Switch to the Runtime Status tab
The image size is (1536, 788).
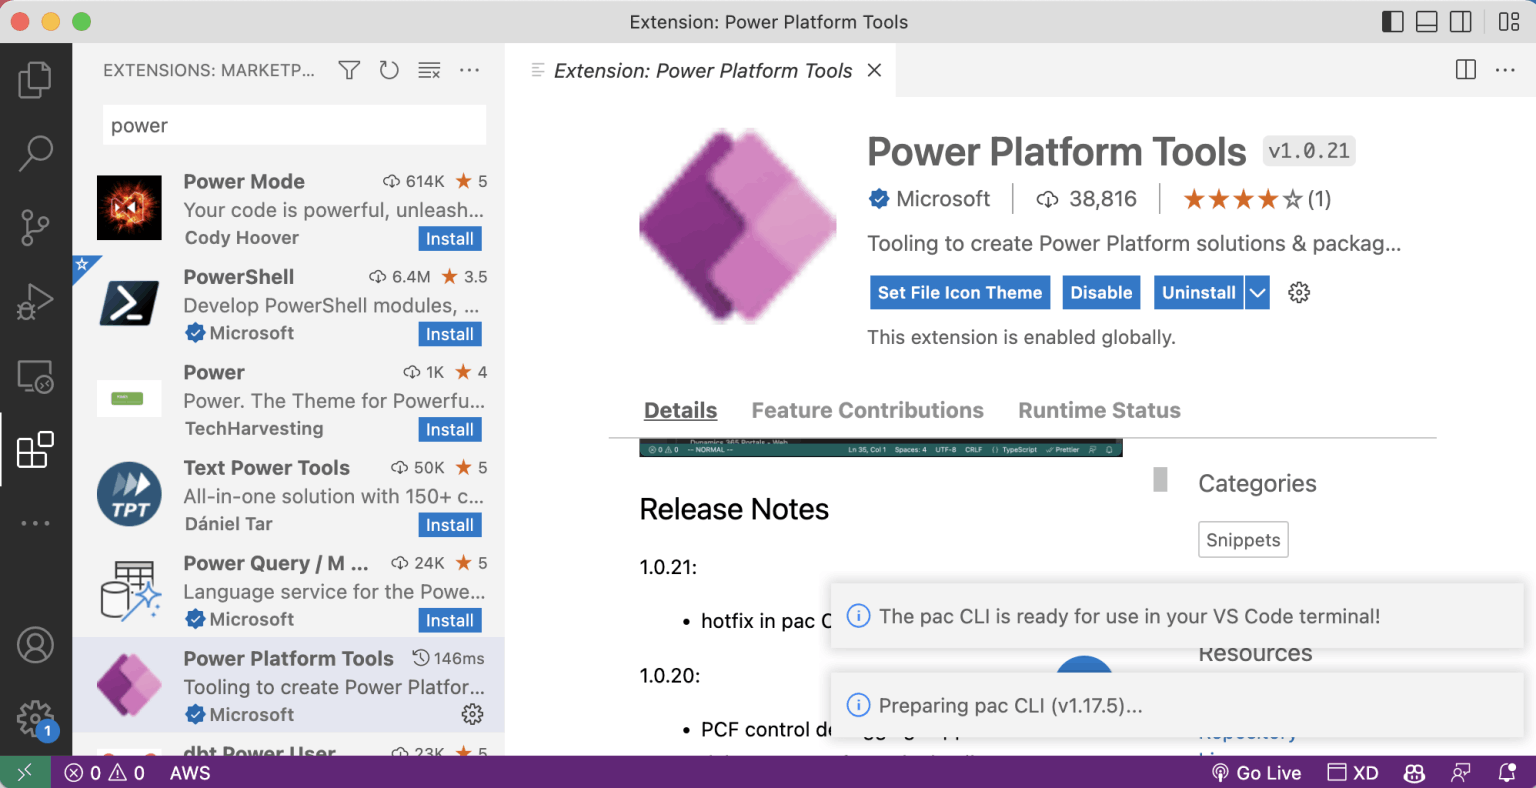1099,410
